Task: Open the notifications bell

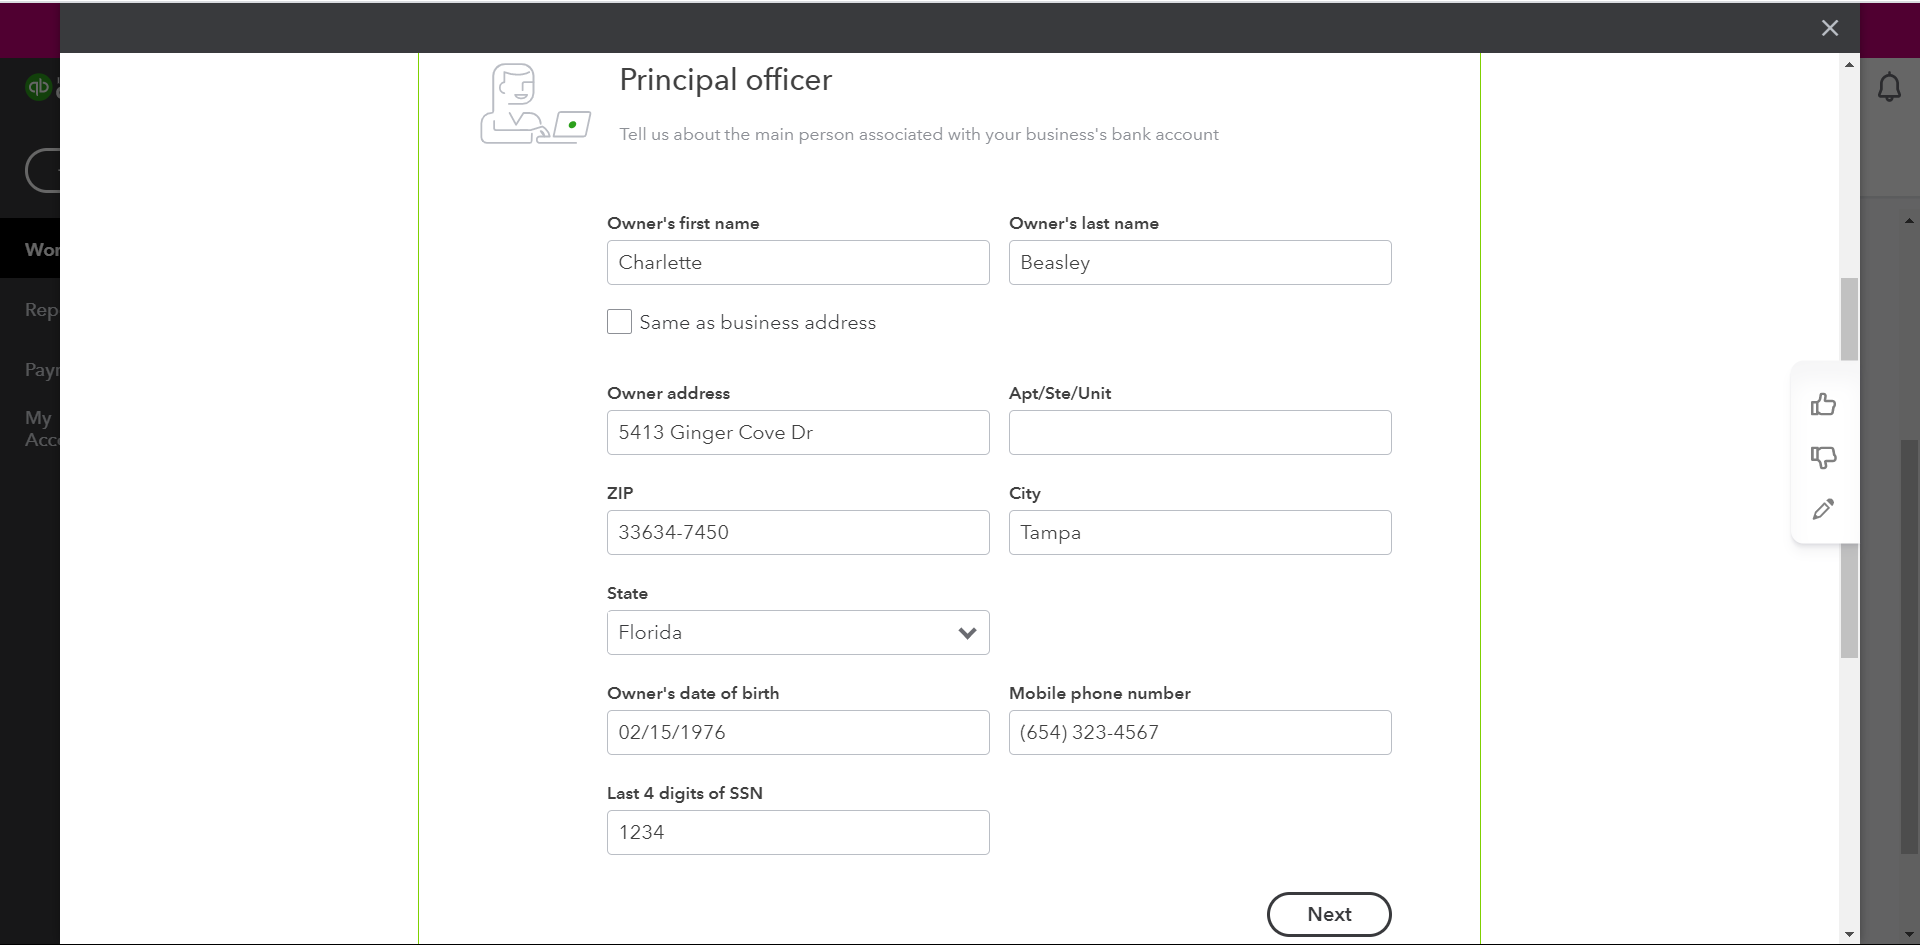Action: point(1891,87)
